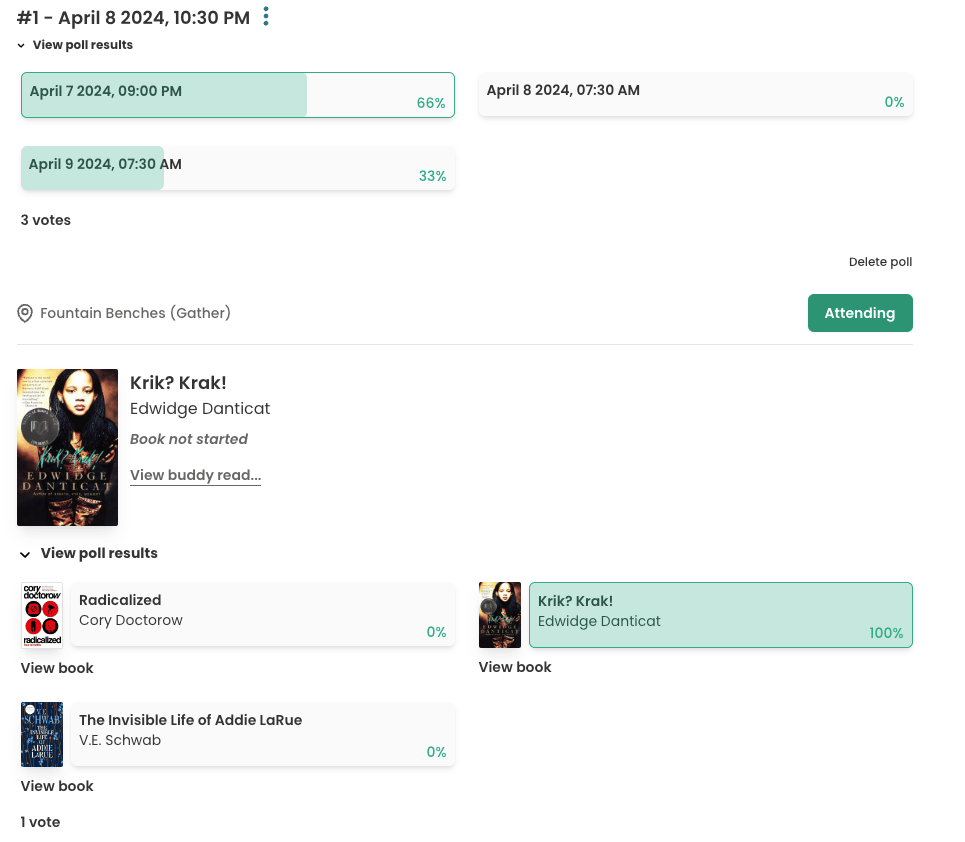Vote for The Invisible Life of Addie LaRue
Screen dimensions: 965x842
point(263,735)
